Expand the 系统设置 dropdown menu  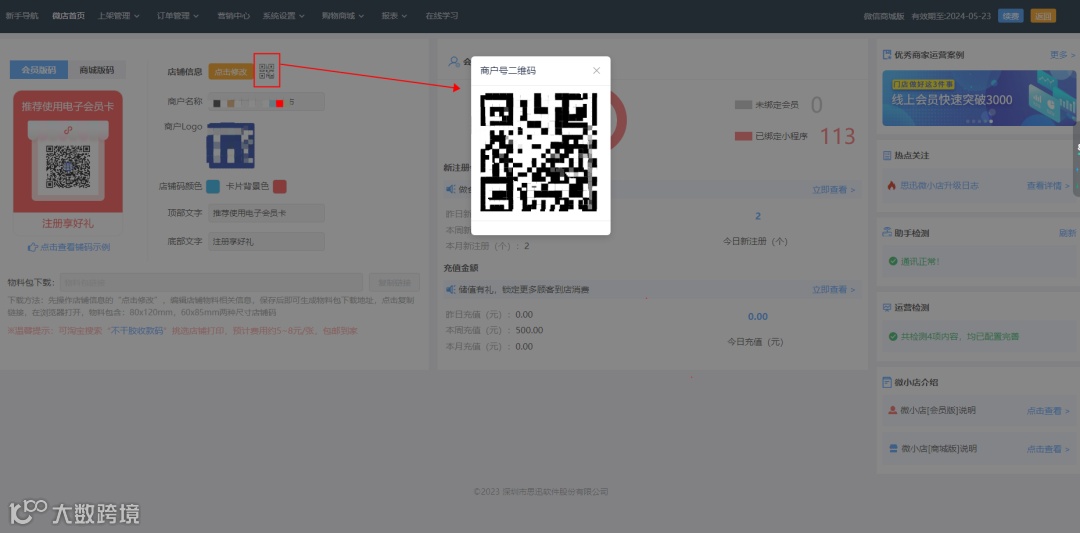[283, 16]
